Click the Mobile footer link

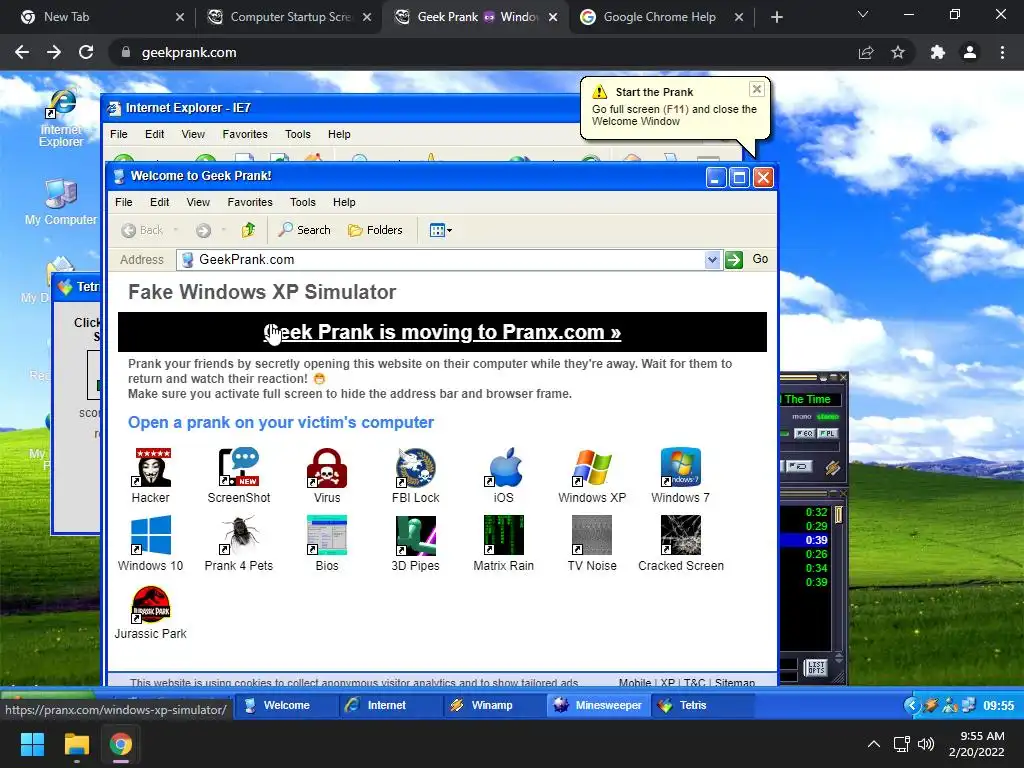click(x=635, y=682)
